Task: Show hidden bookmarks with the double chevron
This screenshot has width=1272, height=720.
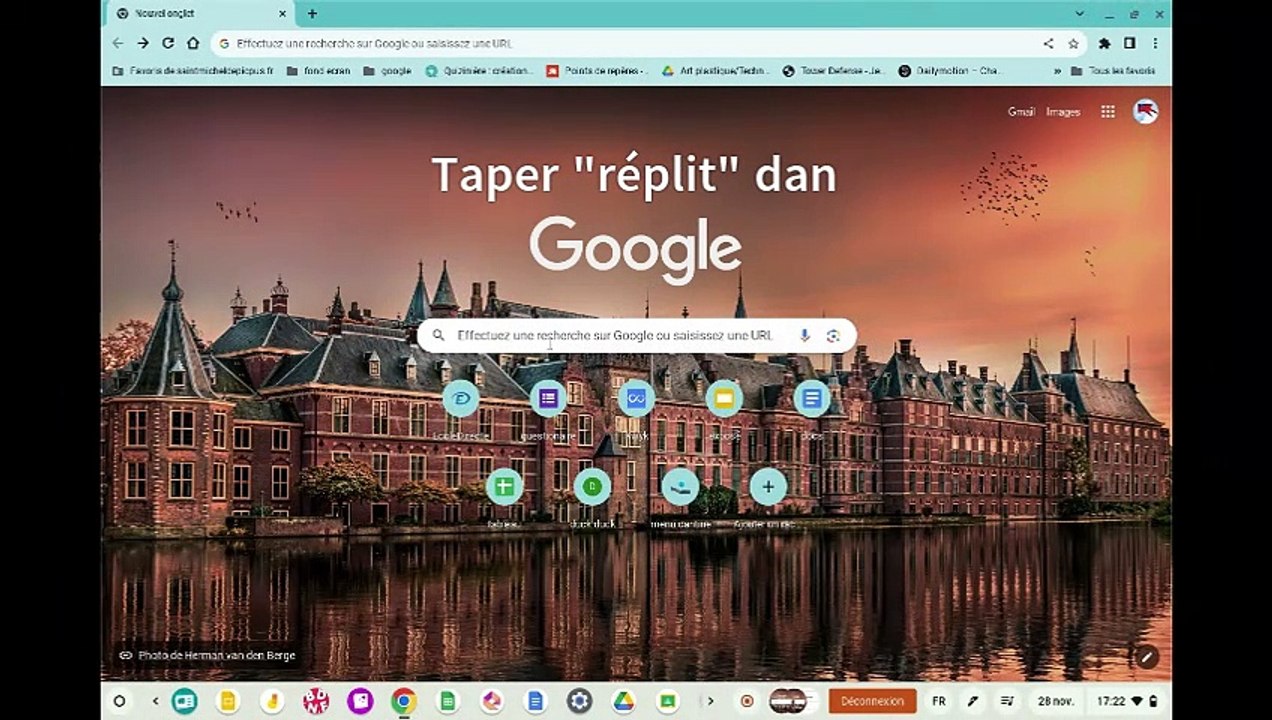Action: [x=1058, y=71]
